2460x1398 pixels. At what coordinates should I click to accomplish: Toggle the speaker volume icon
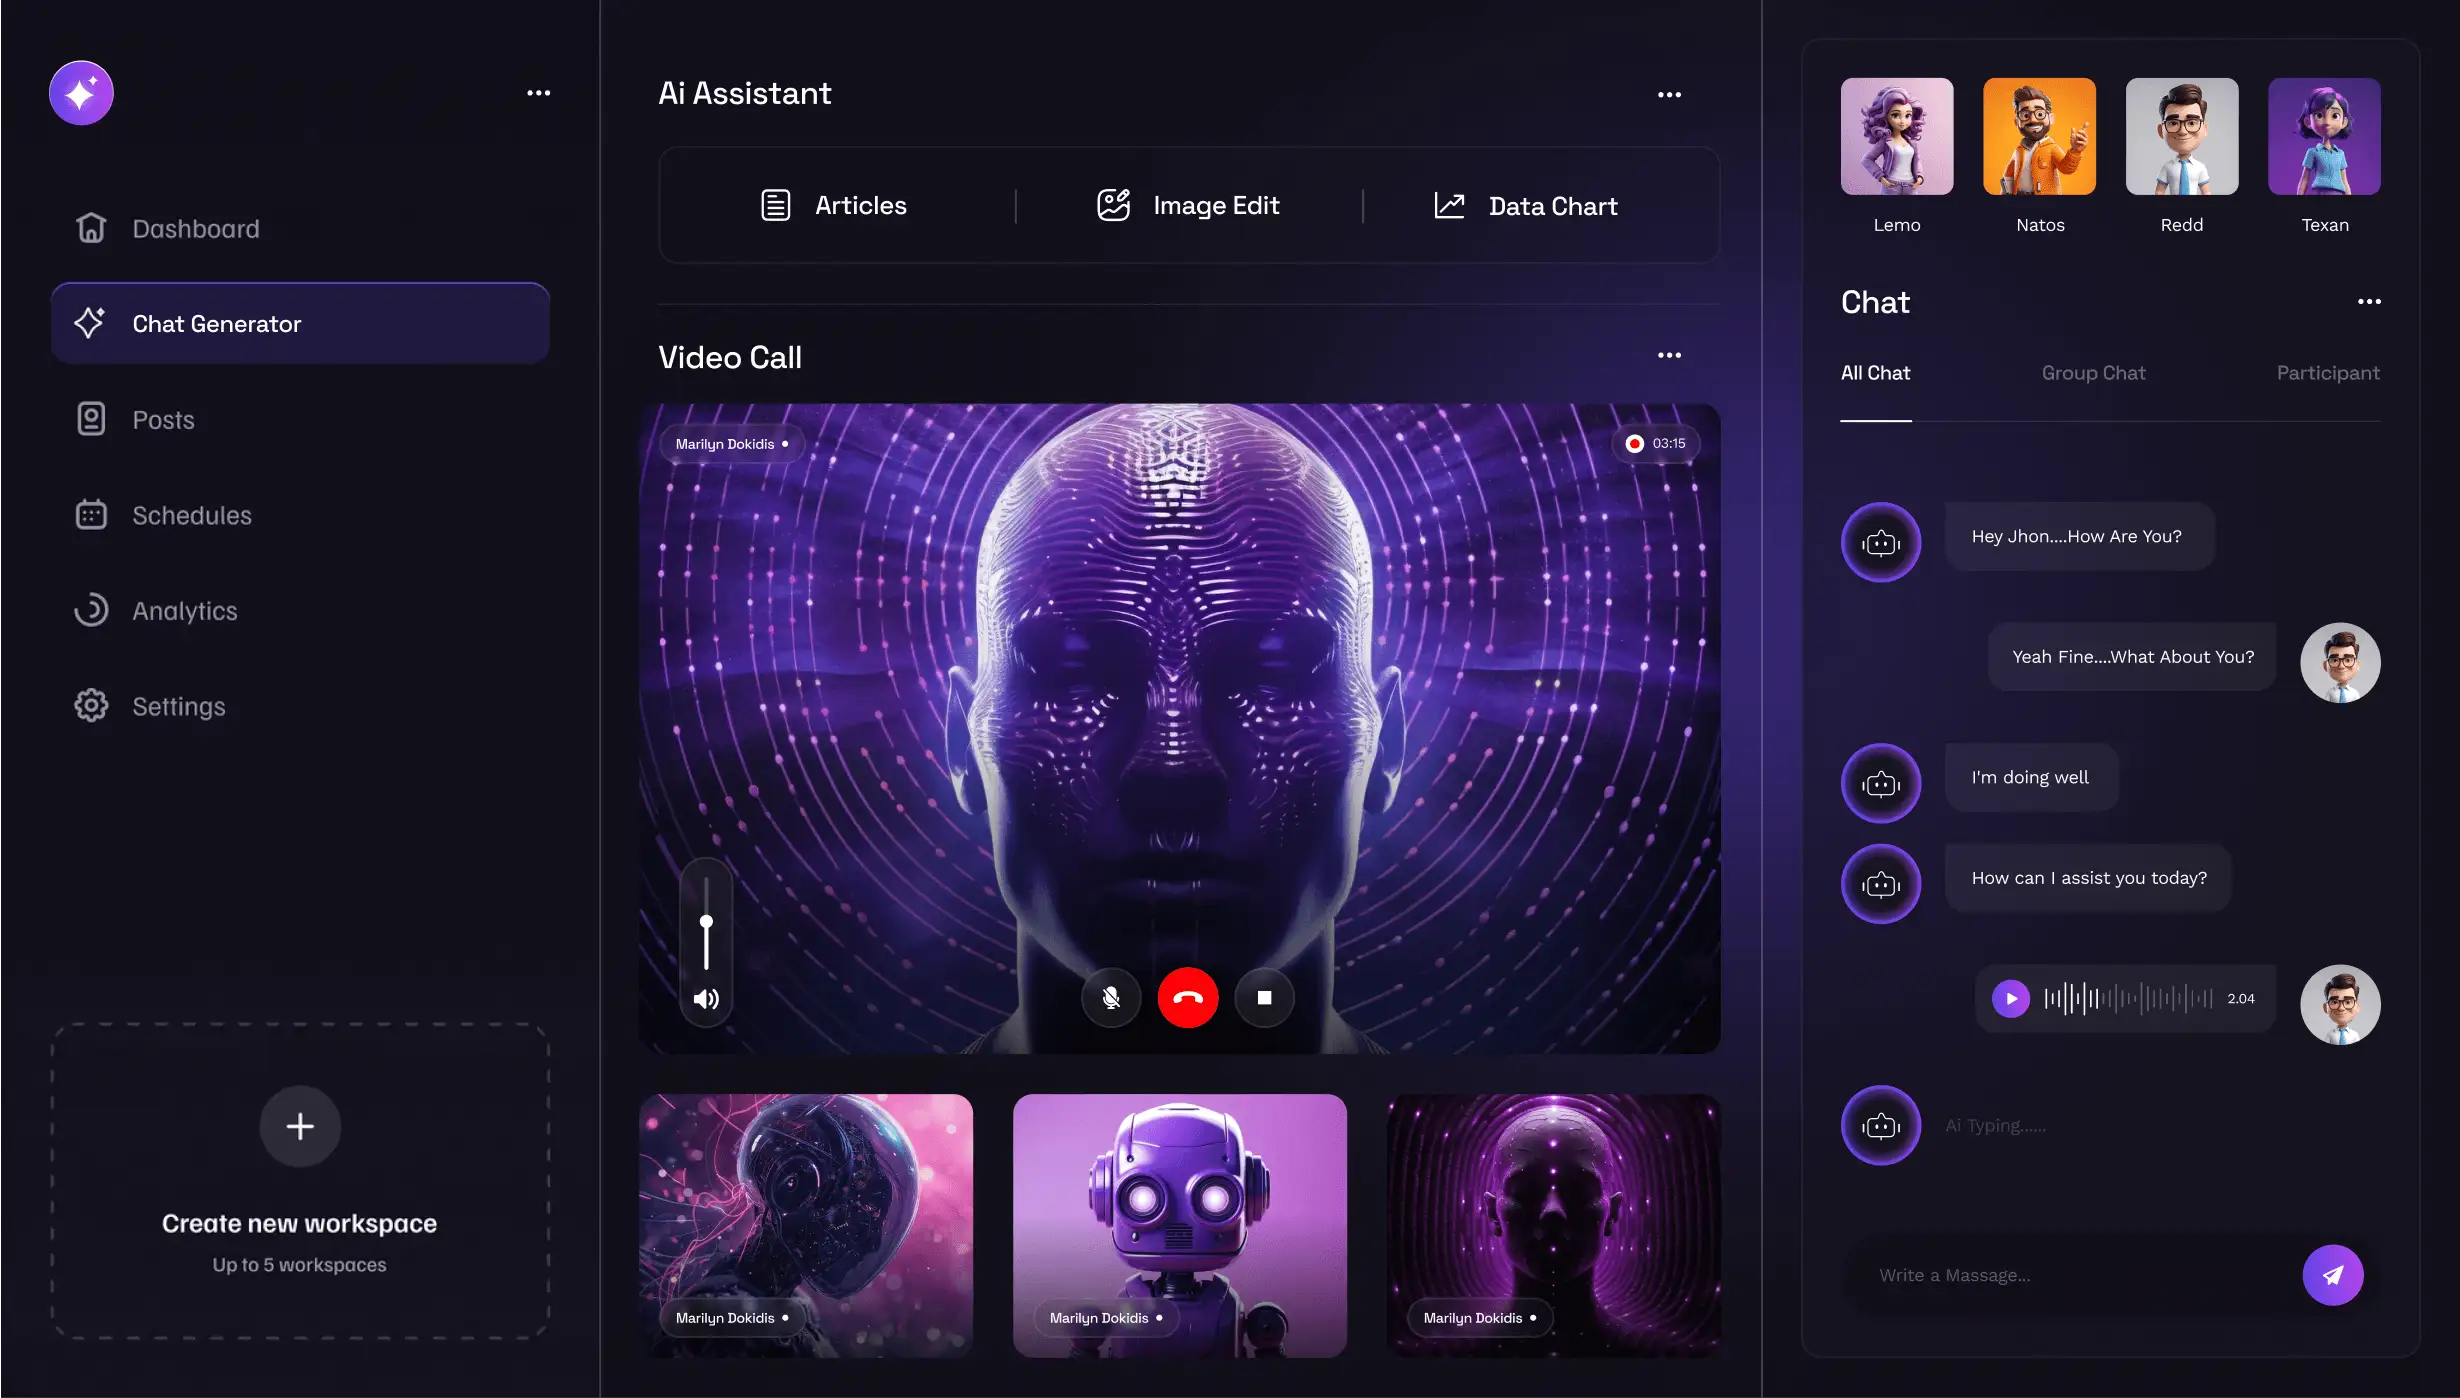tap(706, 999)
